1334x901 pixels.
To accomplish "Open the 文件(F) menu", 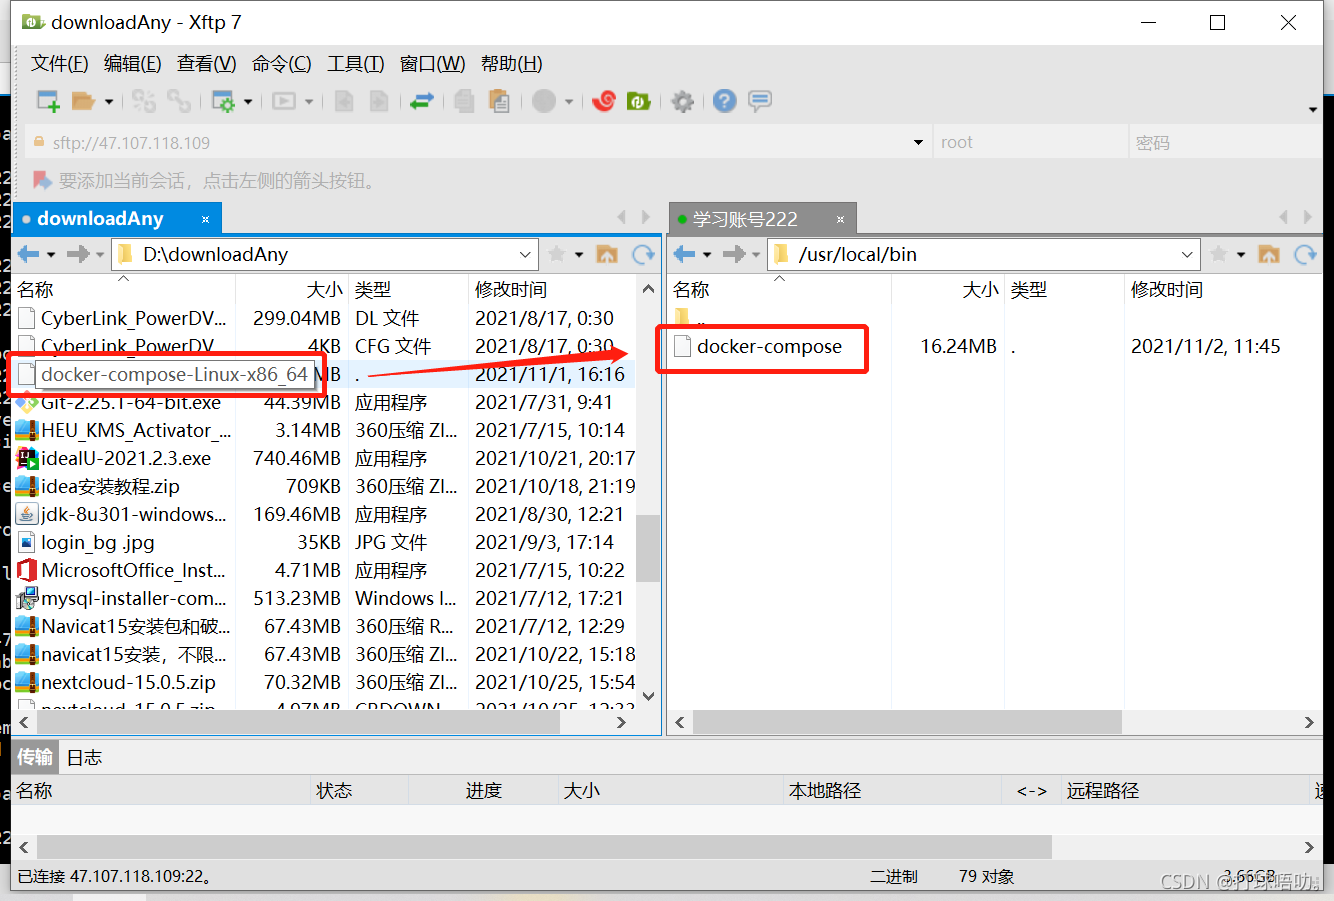I will 60,64.
